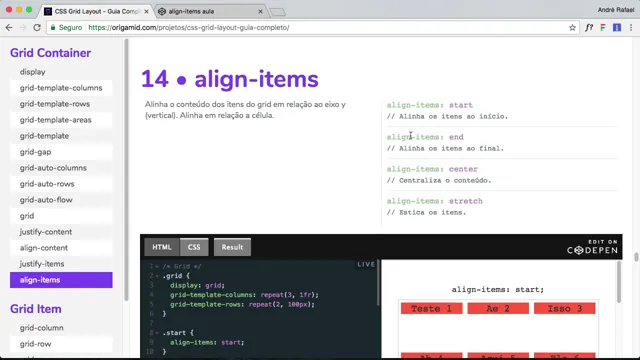Open the f? extension icon
This screenshot has width=640, height=360.
589,27
